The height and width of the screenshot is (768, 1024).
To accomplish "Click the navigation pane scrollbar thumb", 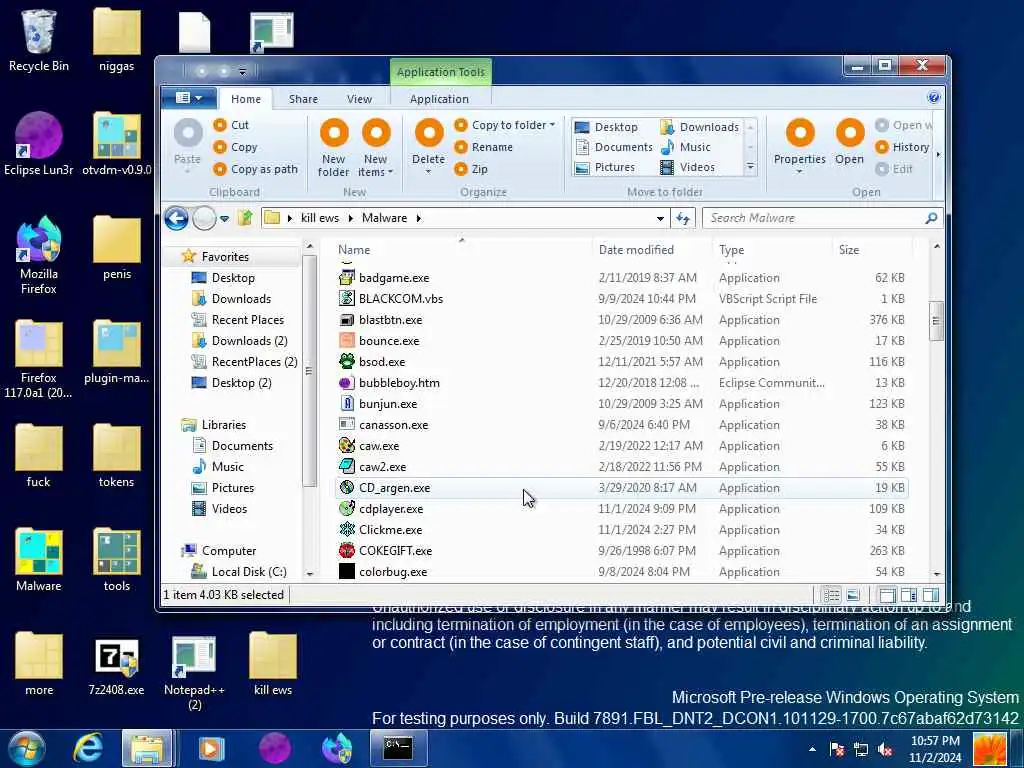I will 309,371.
